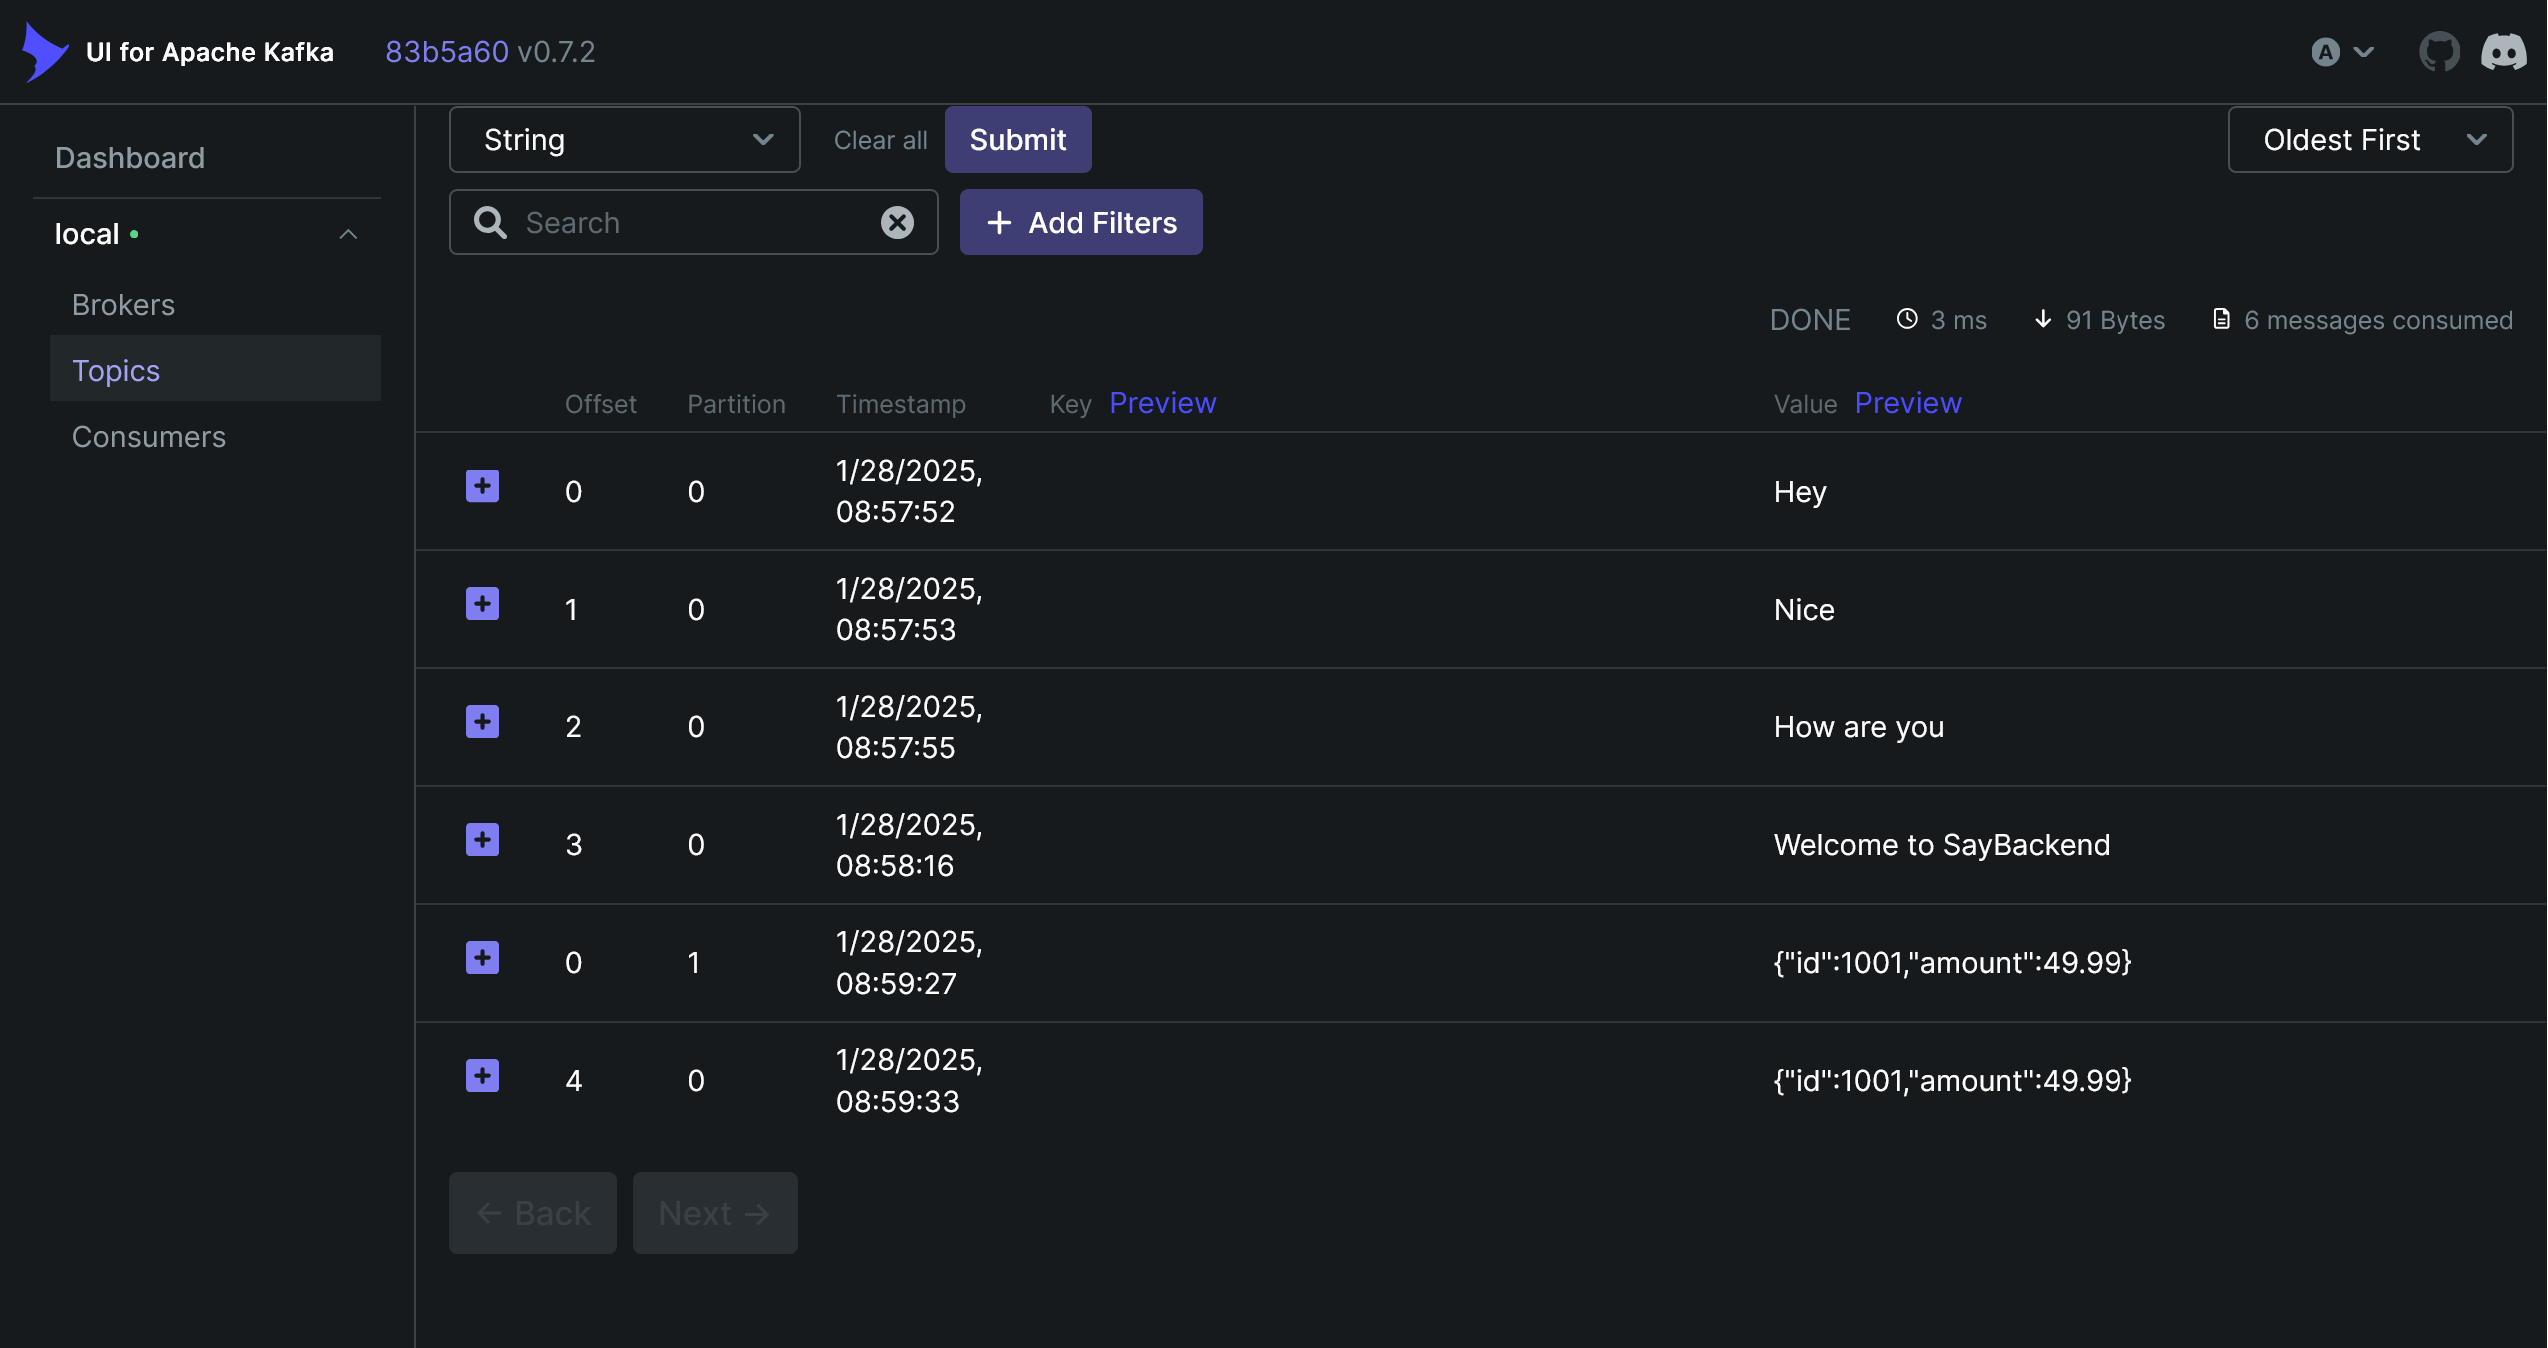Expand the 'Welcome to SayBackend' message row

[482, 840]
